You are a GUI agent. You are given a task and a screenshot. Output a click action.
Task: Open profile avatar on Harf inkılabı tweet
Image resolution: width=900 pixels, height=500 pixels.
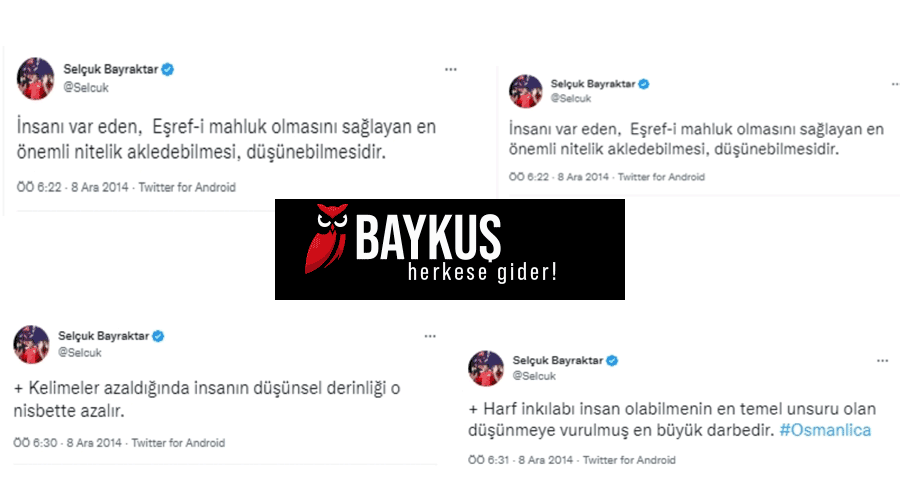pyautogui.click(x=486, y=368)
